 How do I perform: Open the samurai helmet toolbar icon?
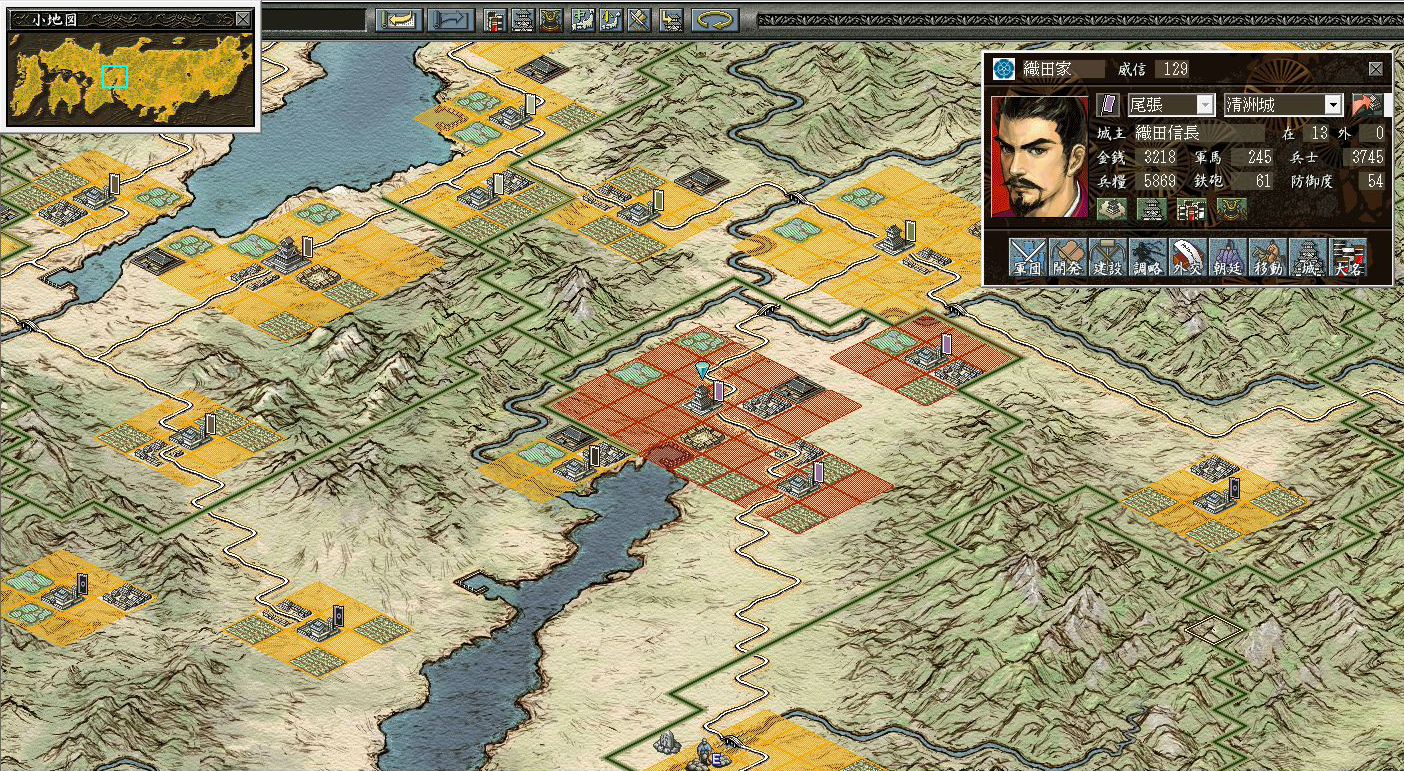click(550, 19)
